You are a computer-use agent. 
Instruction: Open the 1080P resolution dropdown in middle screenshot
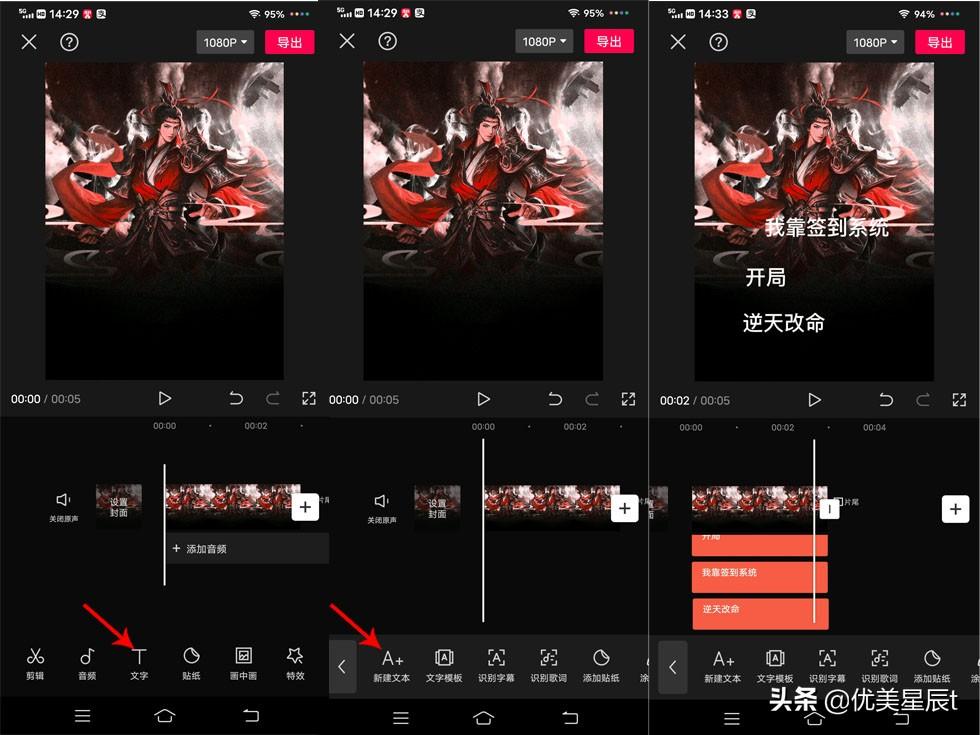pyautogui.click(x=544, y=41)
